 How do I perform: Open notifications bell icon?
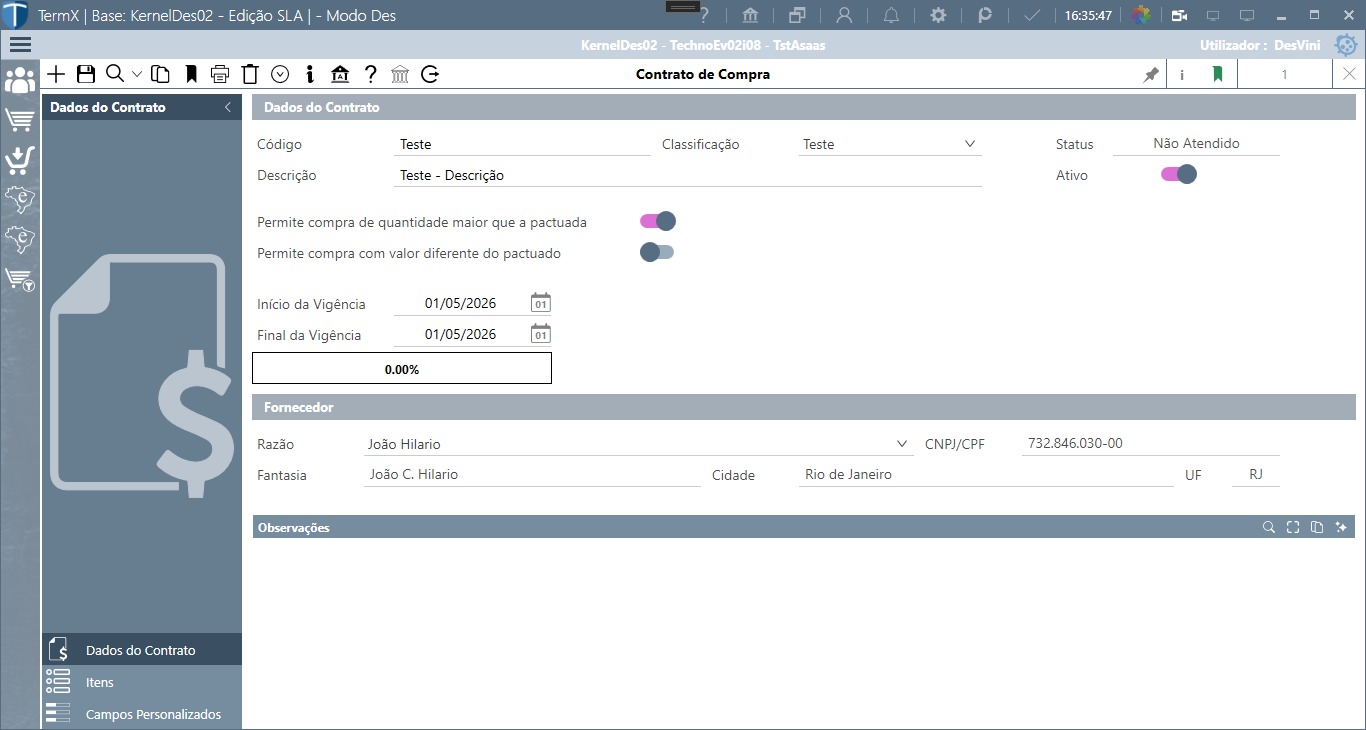point(891,15)
